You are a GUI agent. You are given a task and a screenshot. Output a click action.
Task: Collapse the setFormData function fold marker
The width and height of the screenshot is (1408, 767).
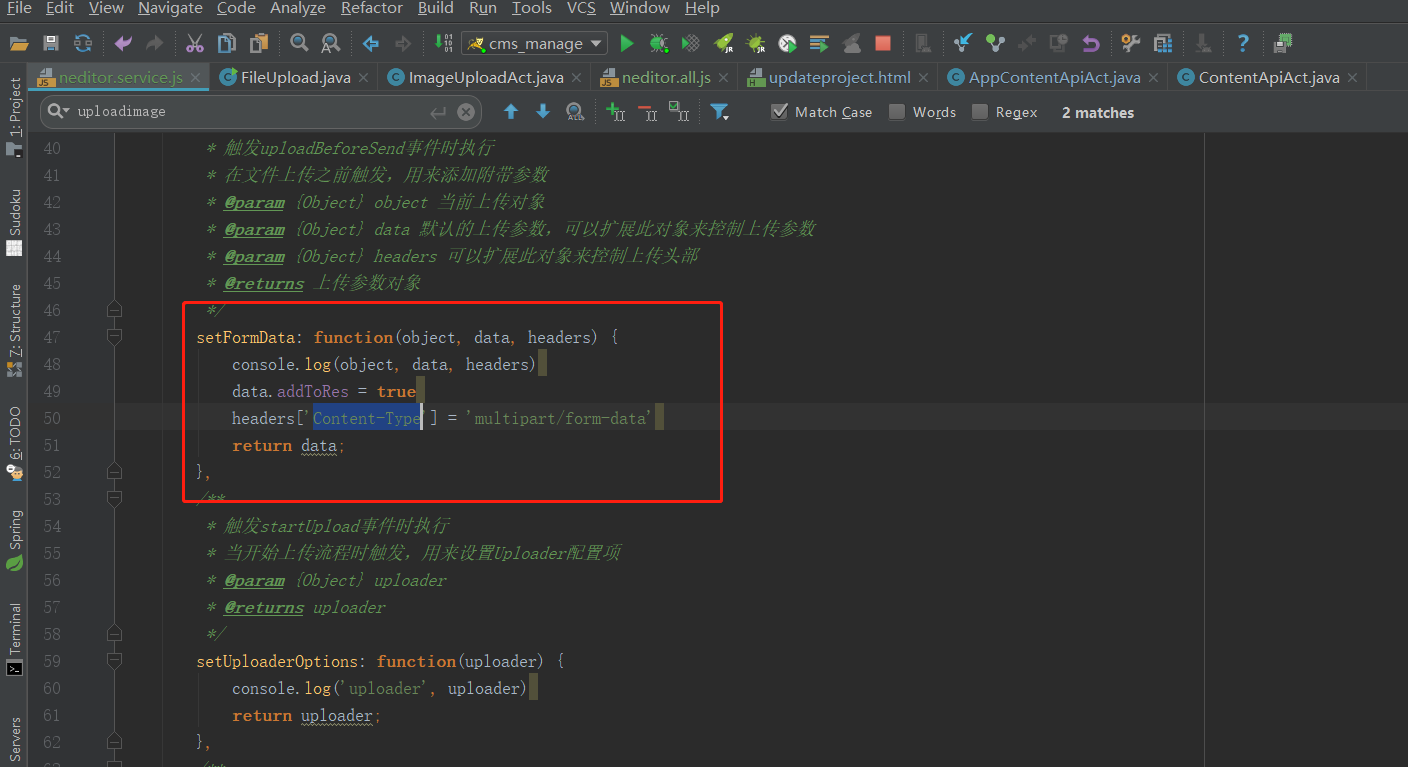(x=115, y=338)
